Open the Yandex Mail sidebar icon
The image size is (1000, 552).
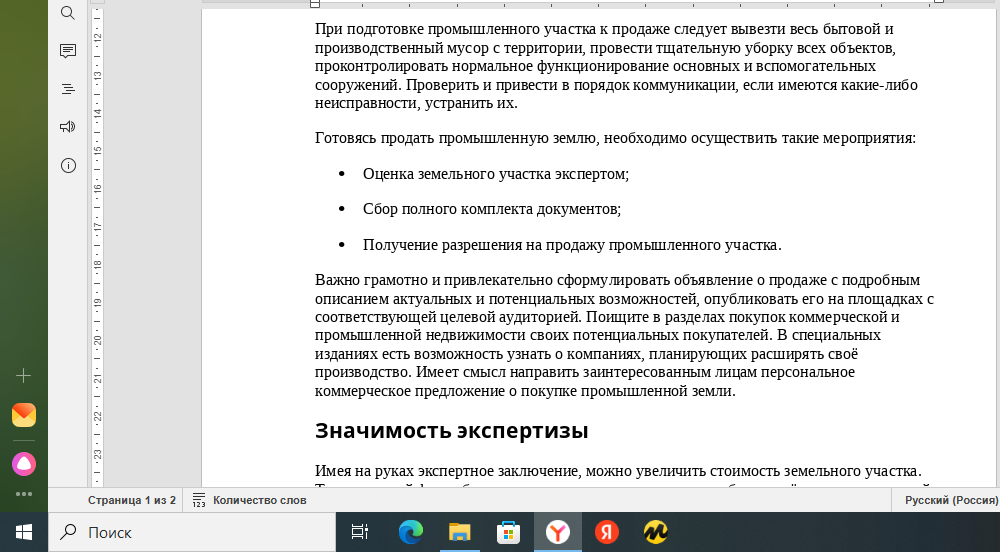[24, 415]
